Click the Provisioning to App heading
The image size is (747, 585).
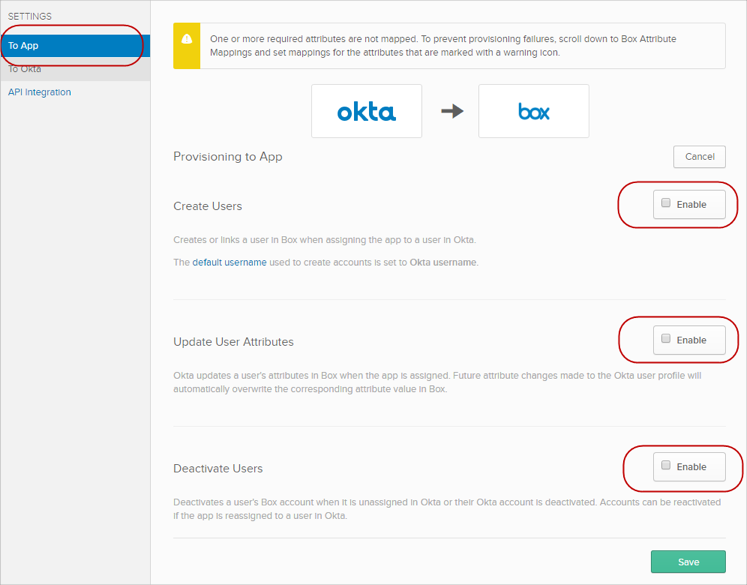228,156
